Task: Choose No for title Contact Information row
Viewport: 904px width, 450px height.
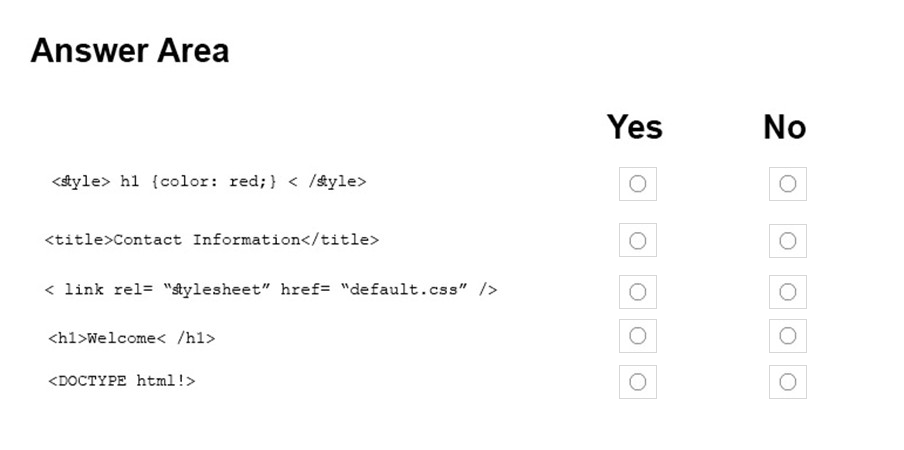Action: click(x=788, y=240)
